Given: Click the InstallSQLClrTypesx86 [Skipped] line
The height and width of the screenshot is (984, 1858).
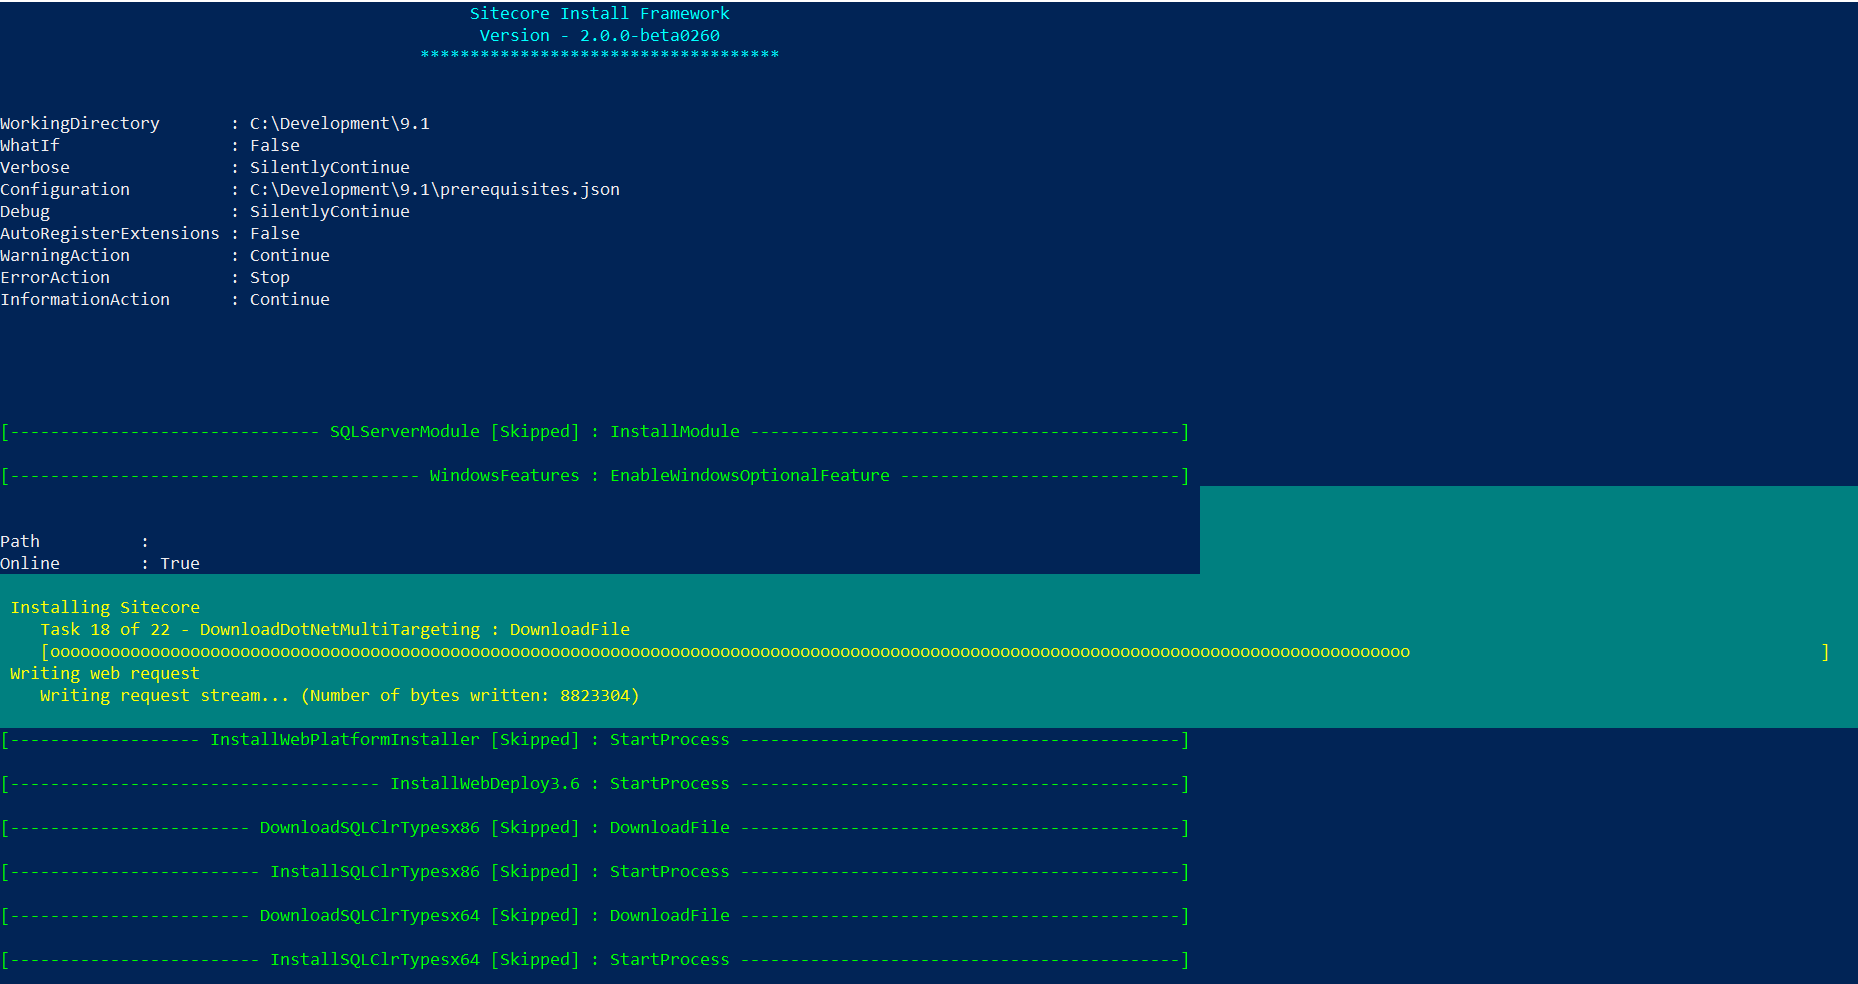Looking at the screenshot, I should click(x=596, y=872).
